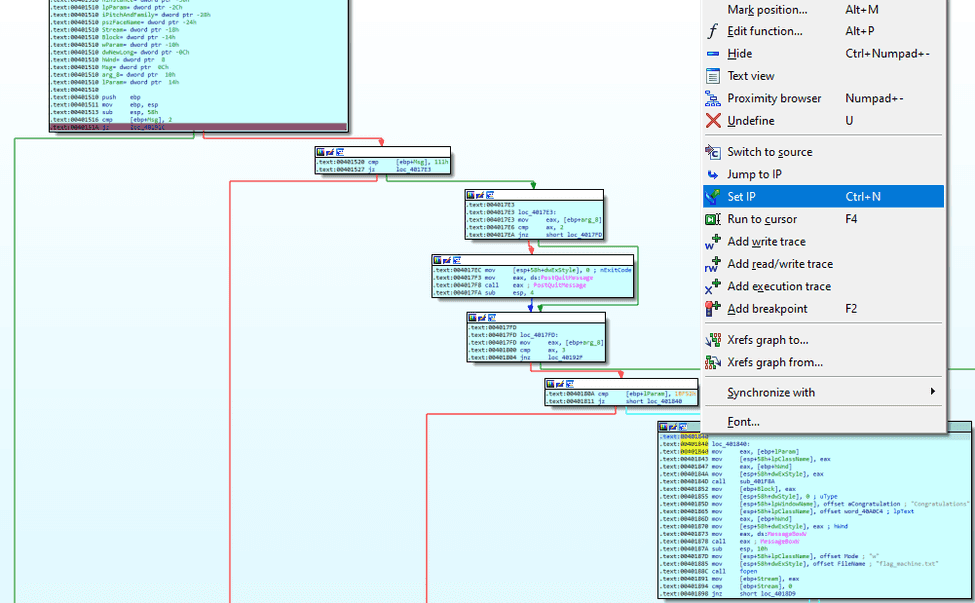Add a read/write trace
The width and height of the screenshot is (975, 603).
pyautogui.click(x=779, y=264)
